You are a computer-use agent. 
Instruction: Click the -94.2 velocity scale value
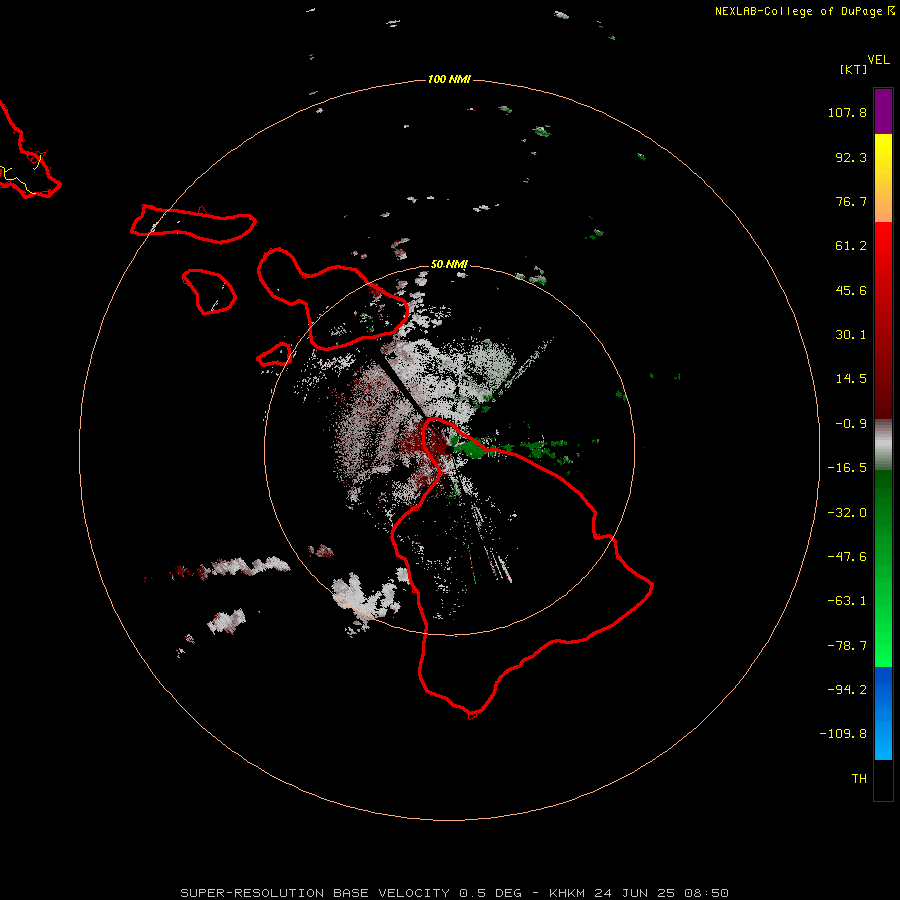[x=847, y=690]
